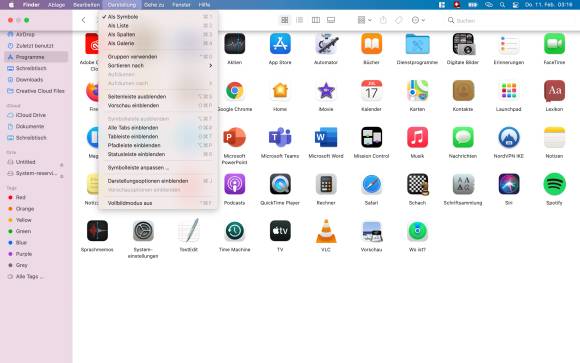Viewport: 580px width, 363px height.
Task: Open Symbolleiste anpassen dialog
Action: click(x=158, y=168)
